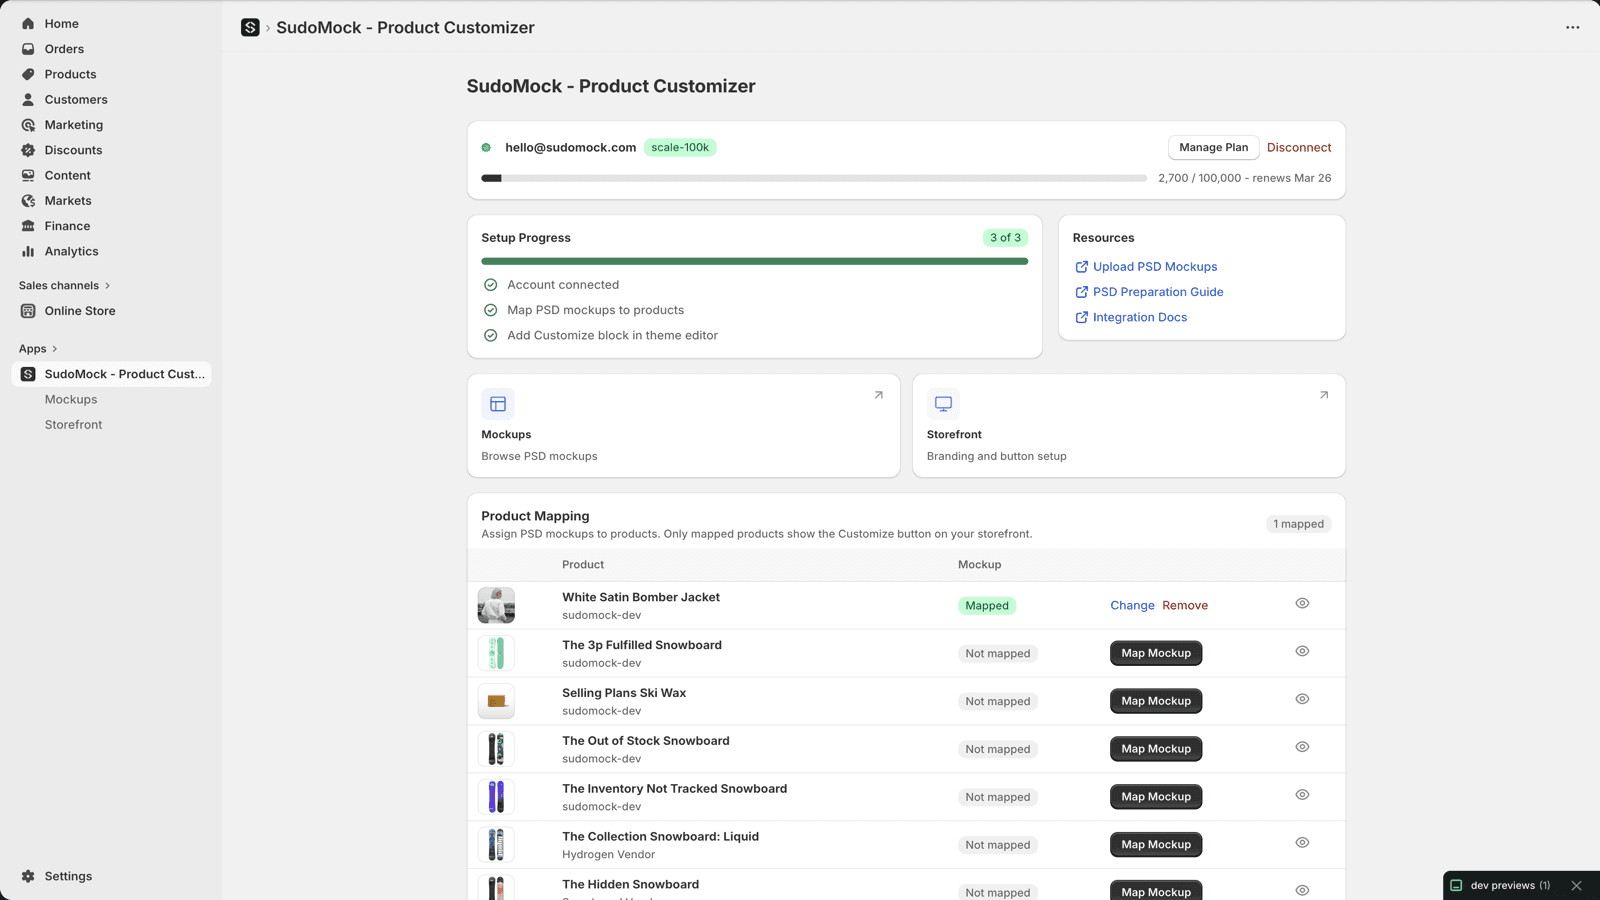Switch to the Mockups sub-page
This screenshot has width=1600, height=900.
[70, 399]
